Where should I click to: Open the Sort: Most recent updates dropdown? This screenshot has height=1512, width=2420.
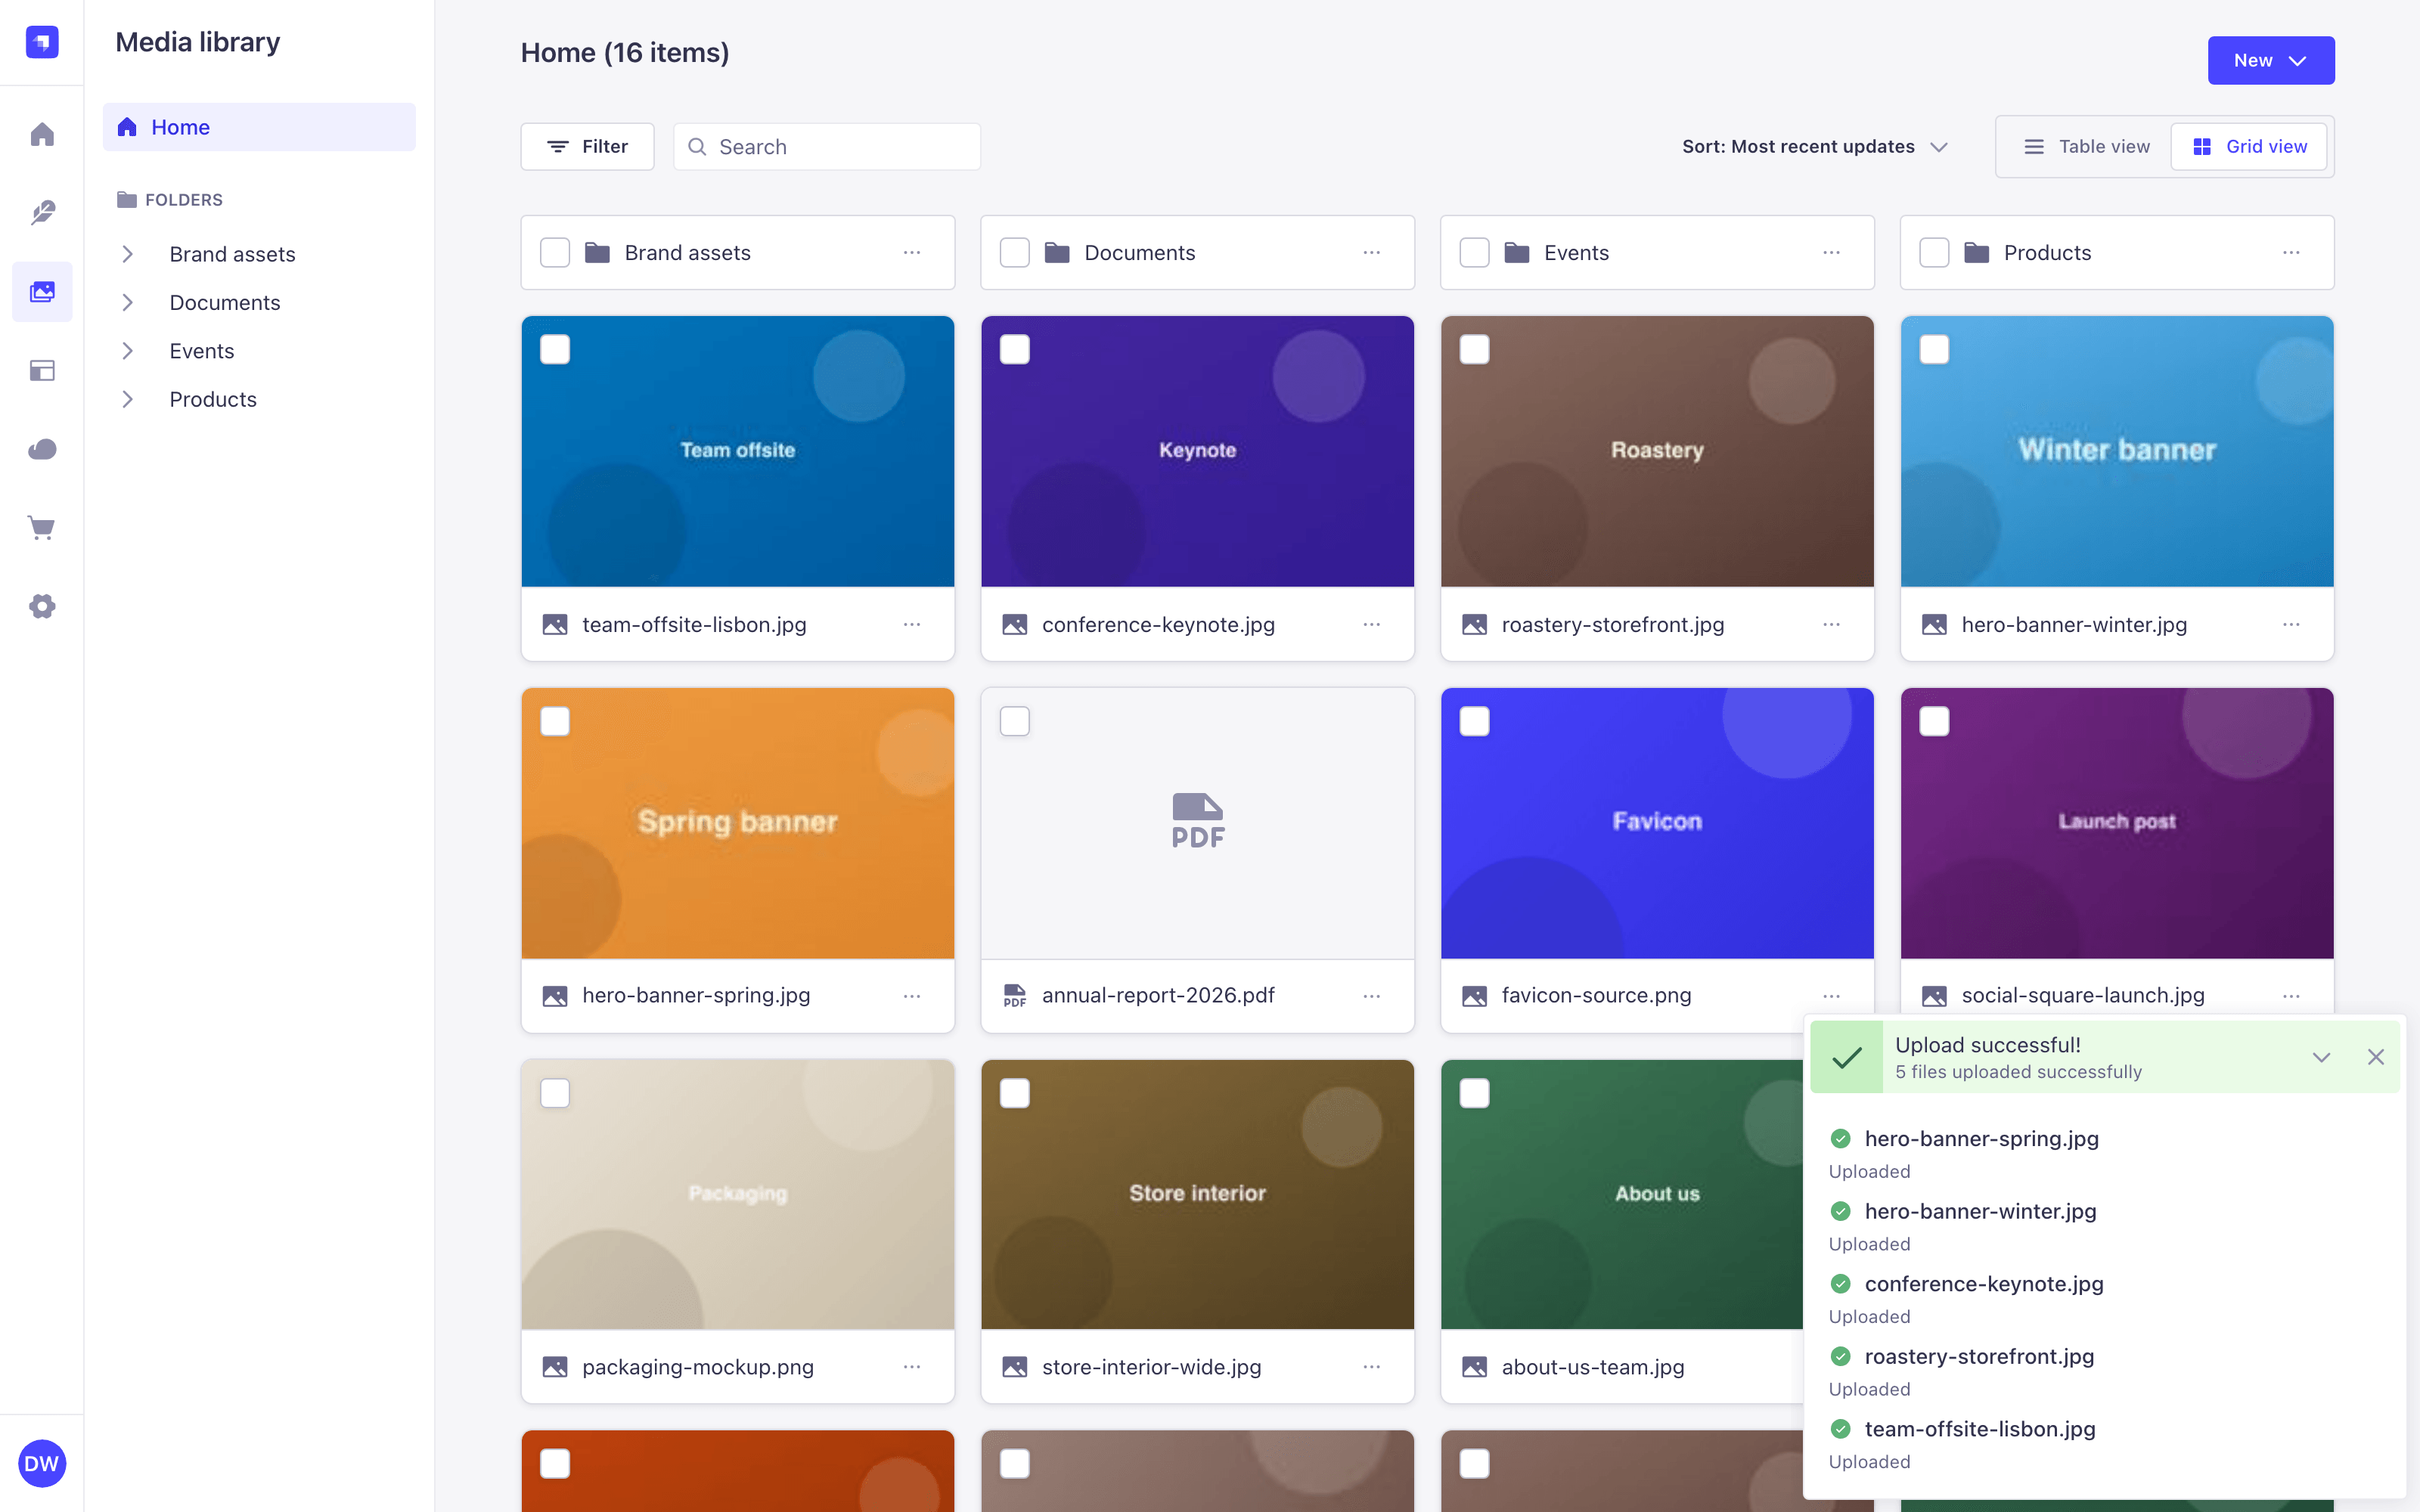point(1816,147)
